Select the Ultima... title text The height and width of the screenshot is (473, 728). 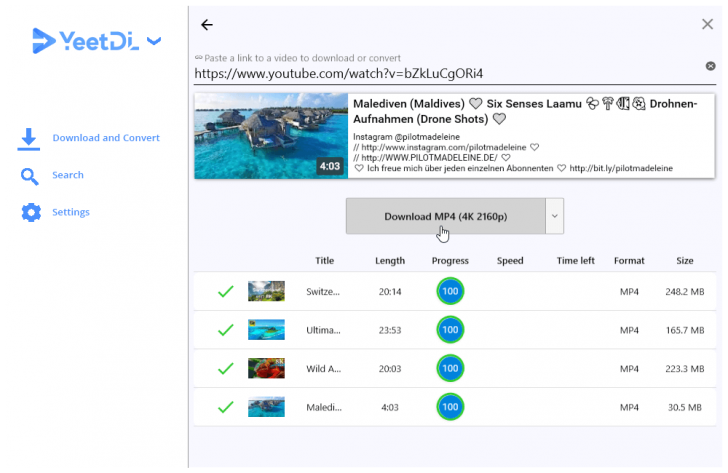tap(323, 330)
